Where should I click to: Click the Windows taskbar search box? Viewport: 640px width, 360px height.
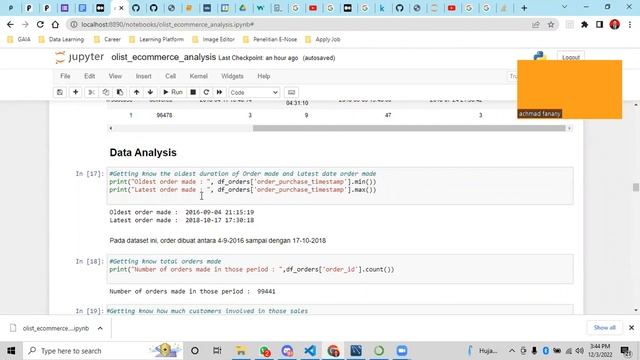pos(102,351)
